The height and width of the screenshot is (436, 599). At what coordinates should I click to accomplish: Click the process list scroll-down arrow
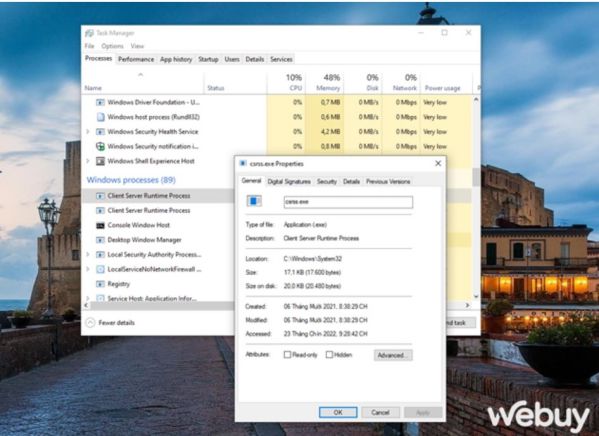coord(476,296)
